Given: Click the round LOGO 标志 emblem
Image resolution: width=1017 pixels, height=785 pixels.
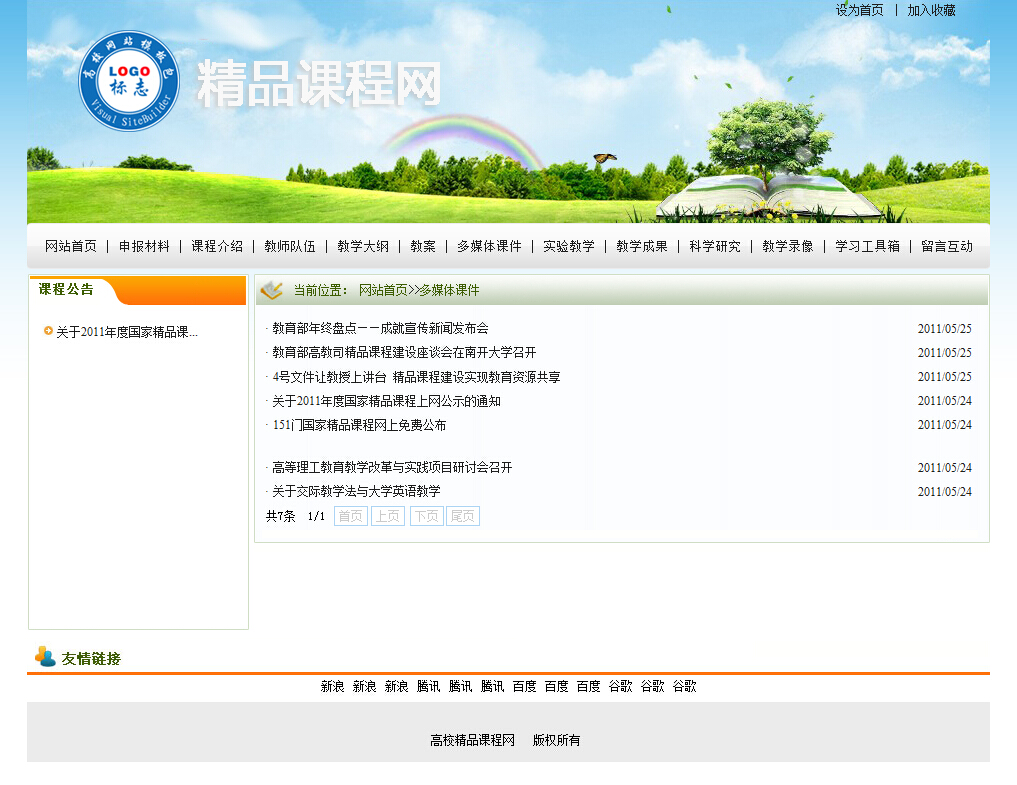Looking at the screenshot, I should (x=129, y=80).
